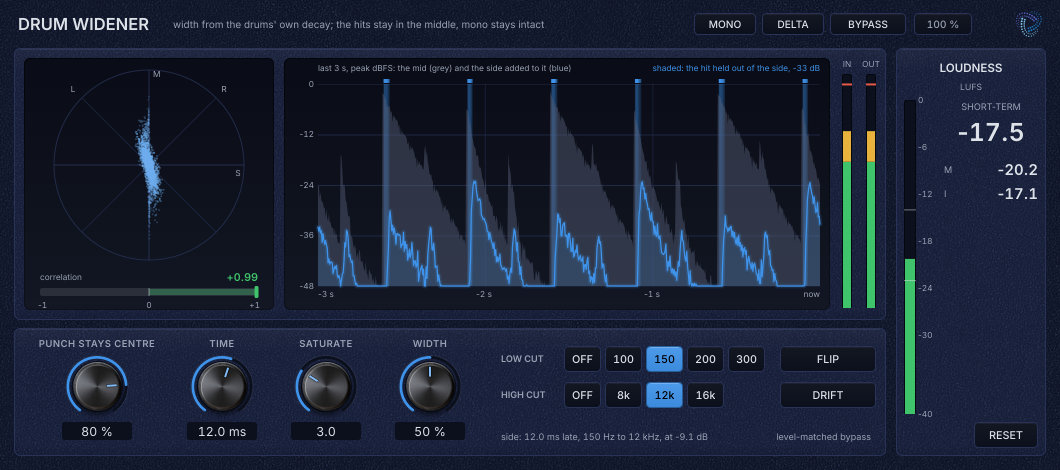Image resolution: width=1060 pixels, height=470 pixels.
Task: Click RESET in the loudness panel
Action: coord(1005,435)
